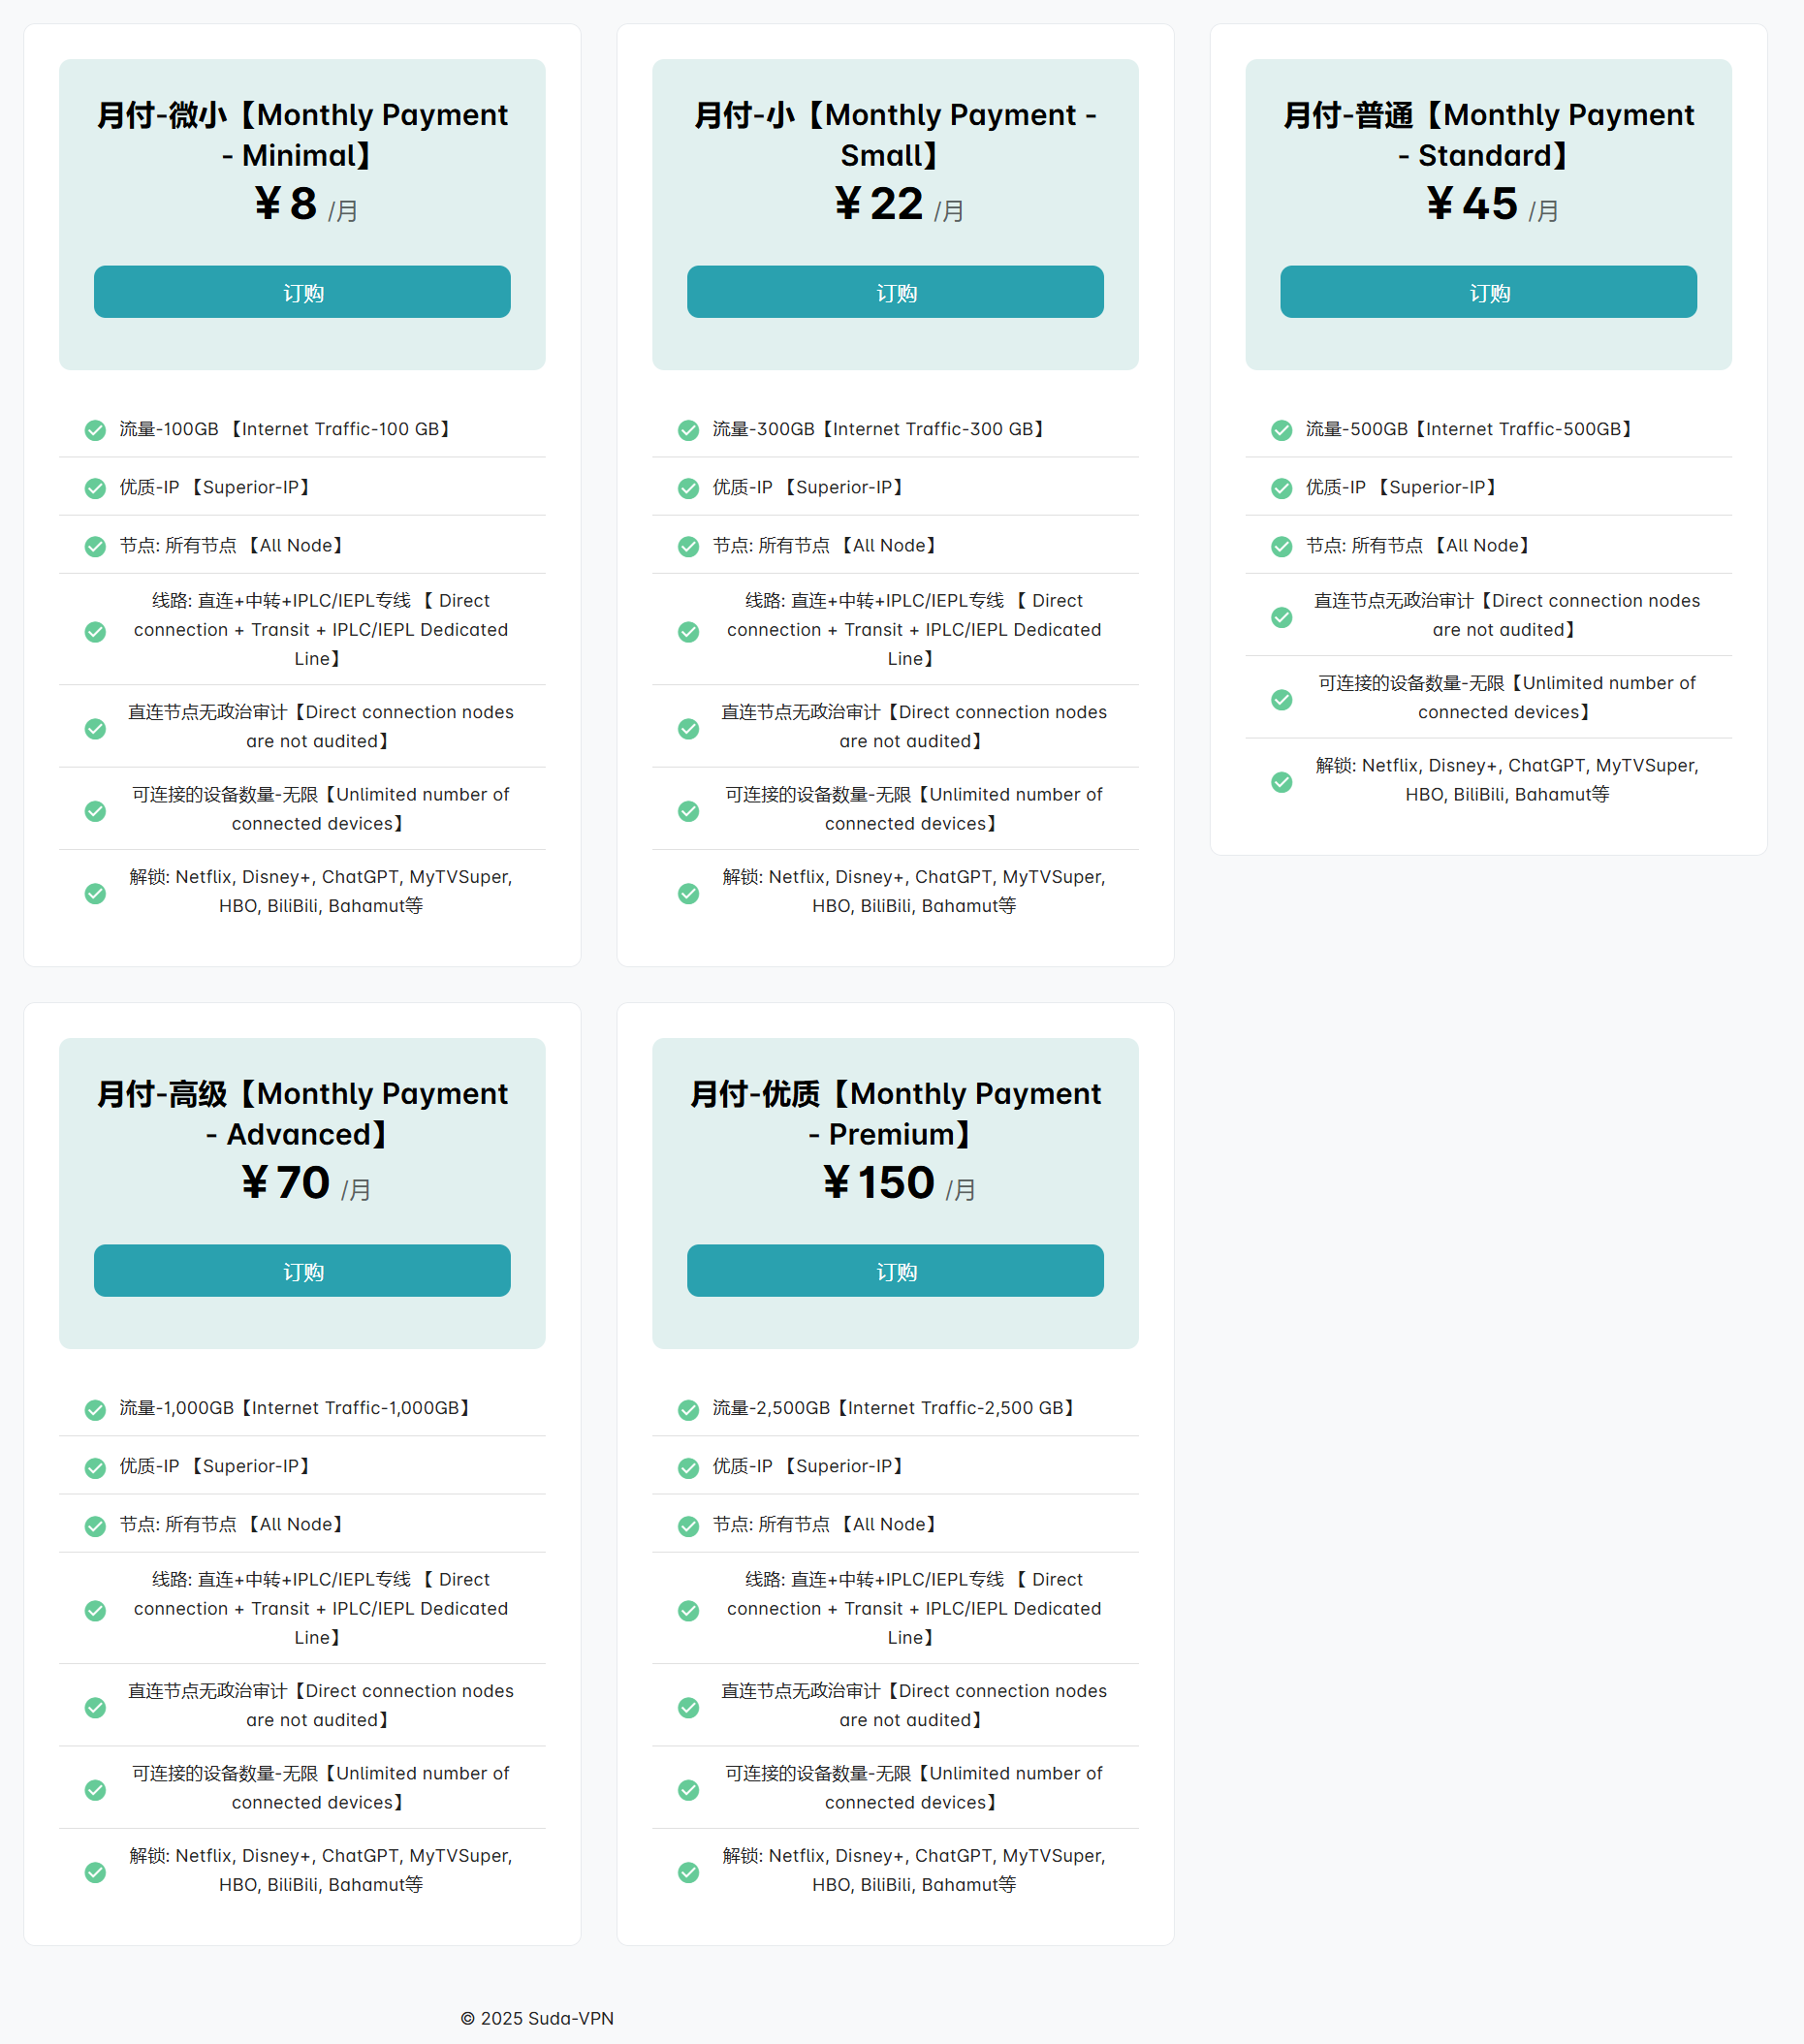Select the Monthly Payment - Premium plan title
Image resolution: width=1804 pixels, height=2044 pixels.
[895, 1114]
